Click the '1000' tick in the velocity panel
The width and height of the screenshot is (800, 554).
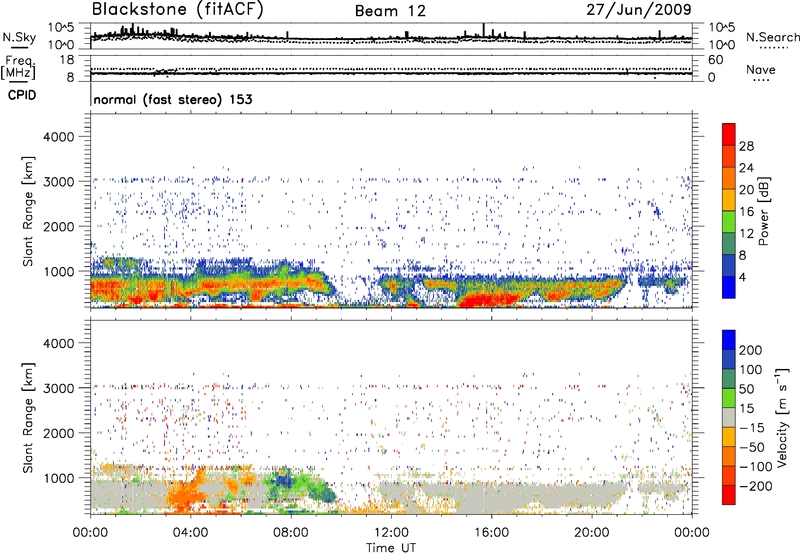click(58, 478)
